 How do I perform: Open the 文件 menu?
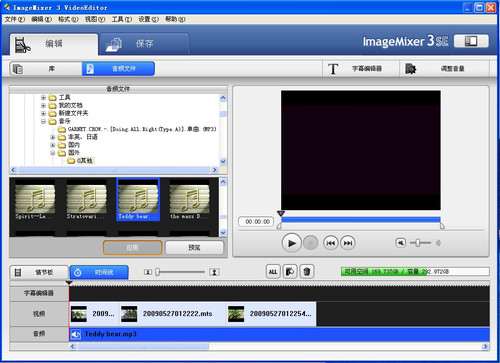coord(15,19)
